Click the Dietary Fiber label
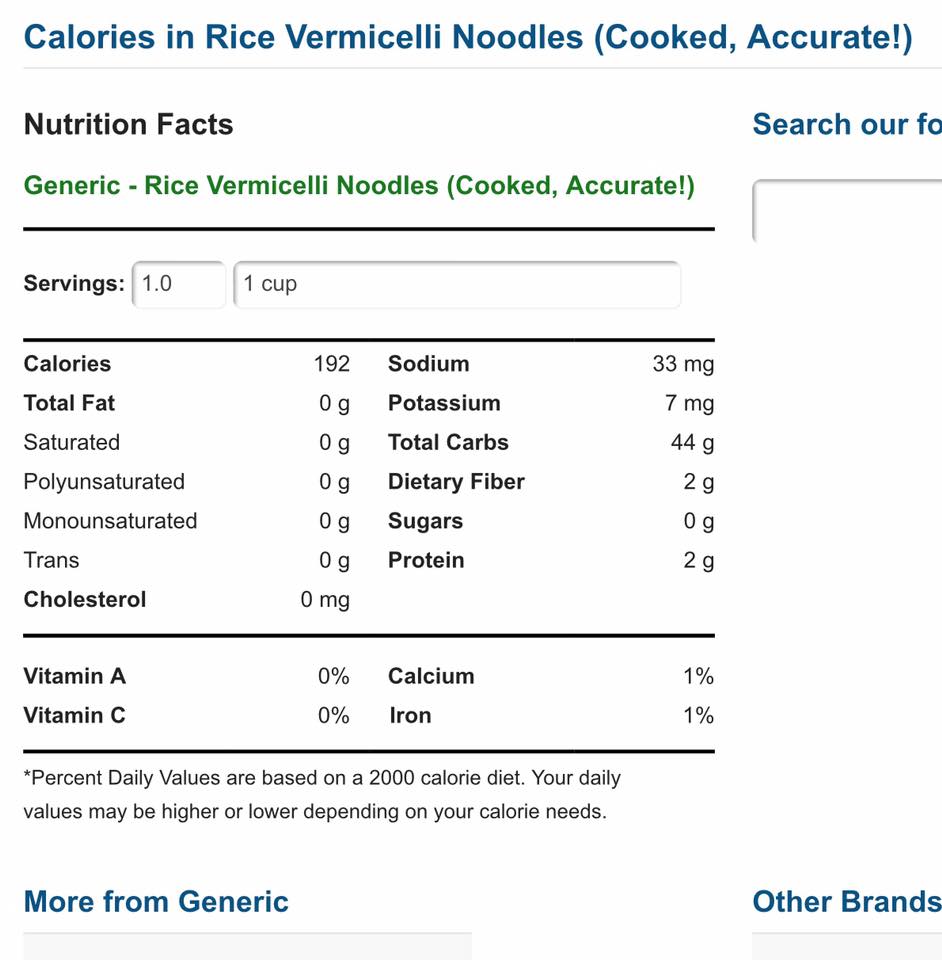The image size is (942, 960). point(456,482)
